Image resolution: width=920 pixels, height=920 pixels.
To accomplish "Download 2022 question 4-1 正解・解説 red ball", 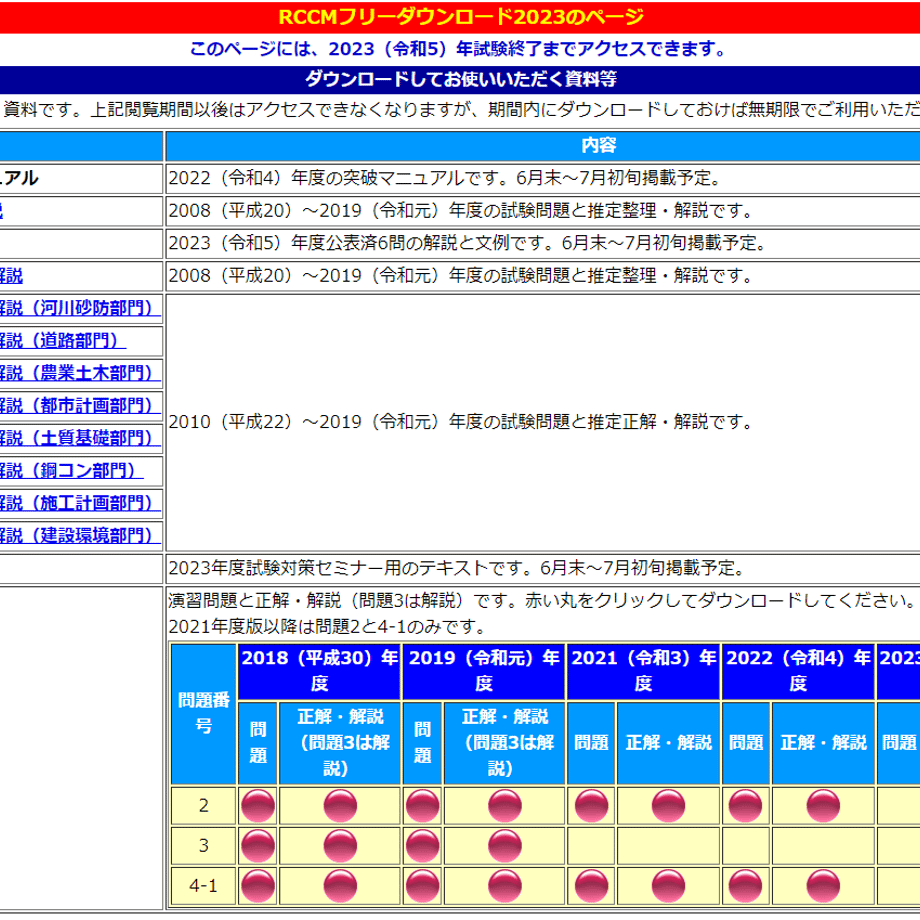I will (x=823, y=886).
